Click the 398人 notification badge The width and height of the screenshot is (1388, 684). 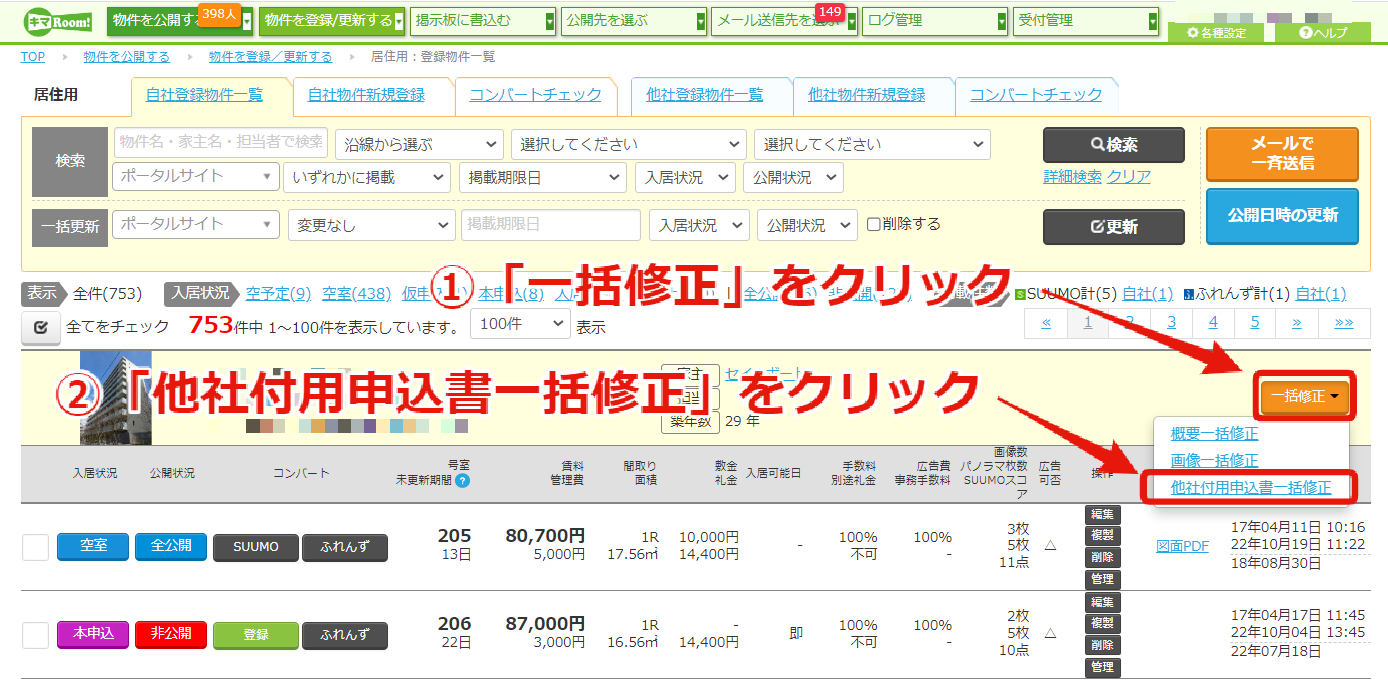[x=217, y=14]
